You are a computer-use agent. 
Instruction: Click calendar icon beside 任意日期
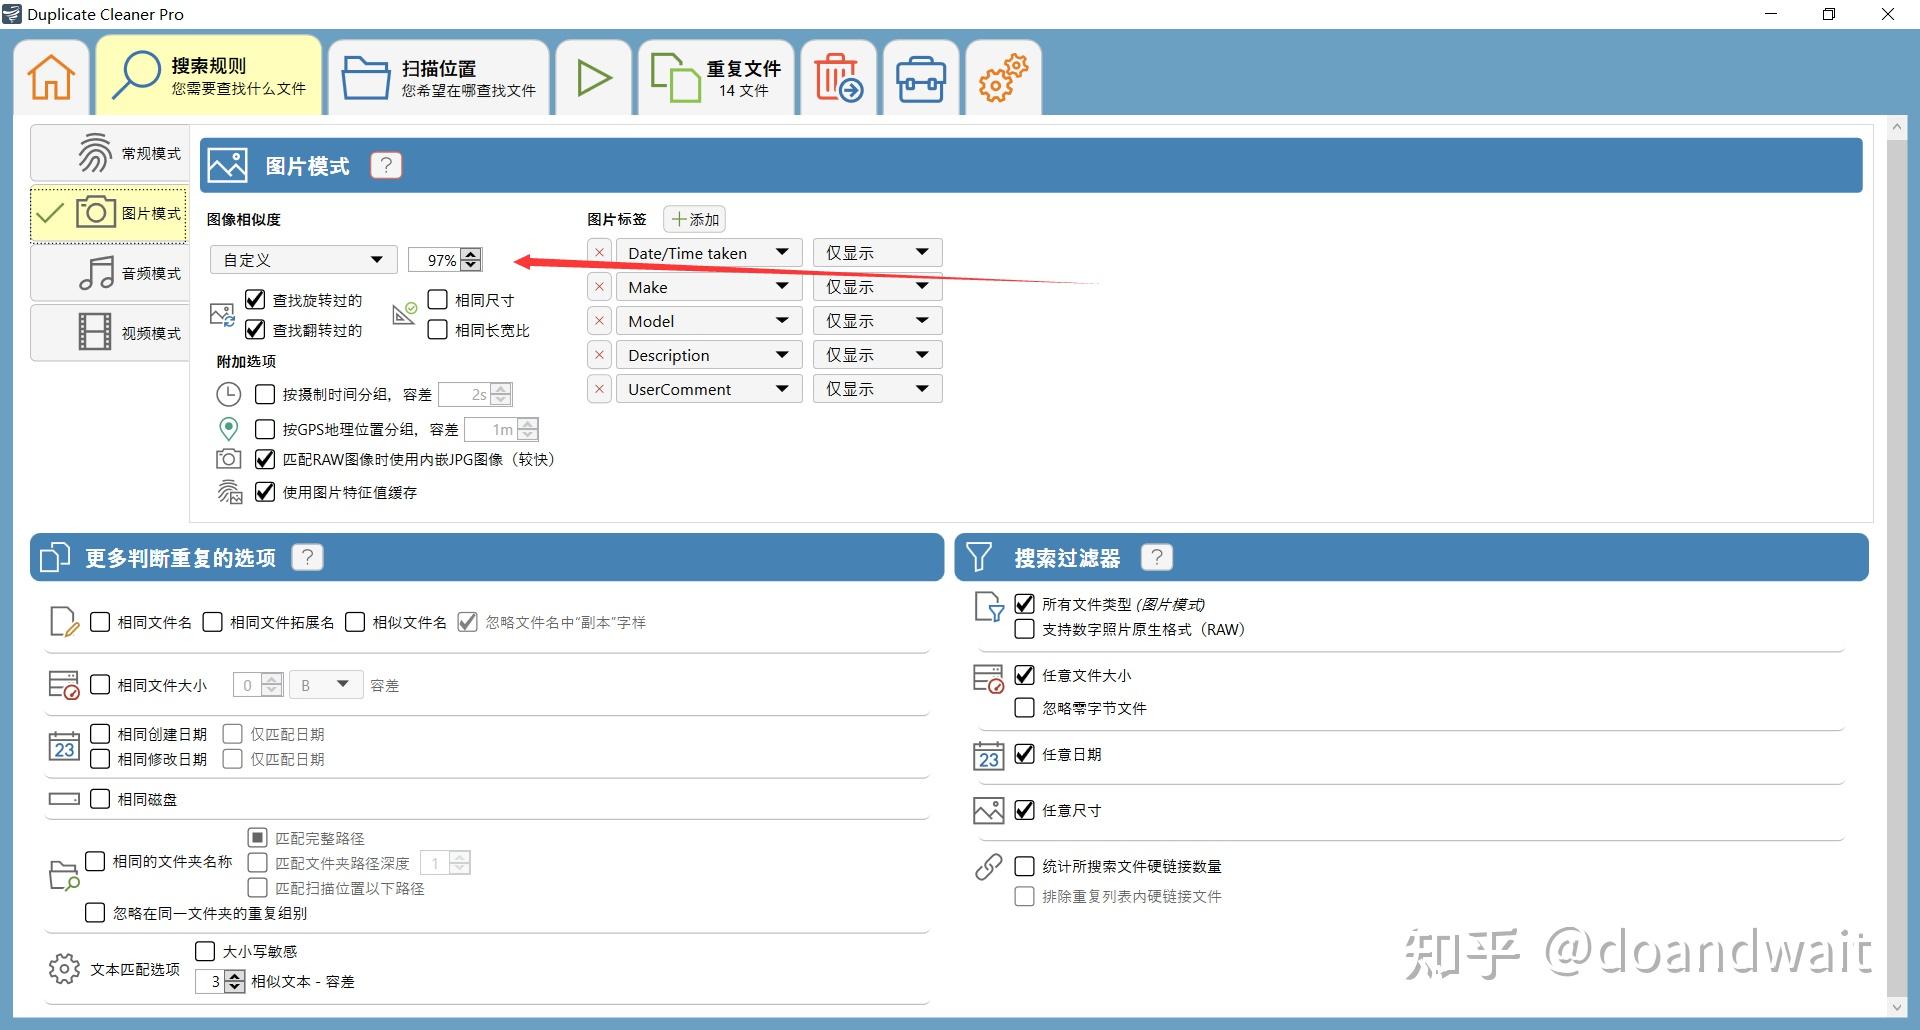coord(988,755)
